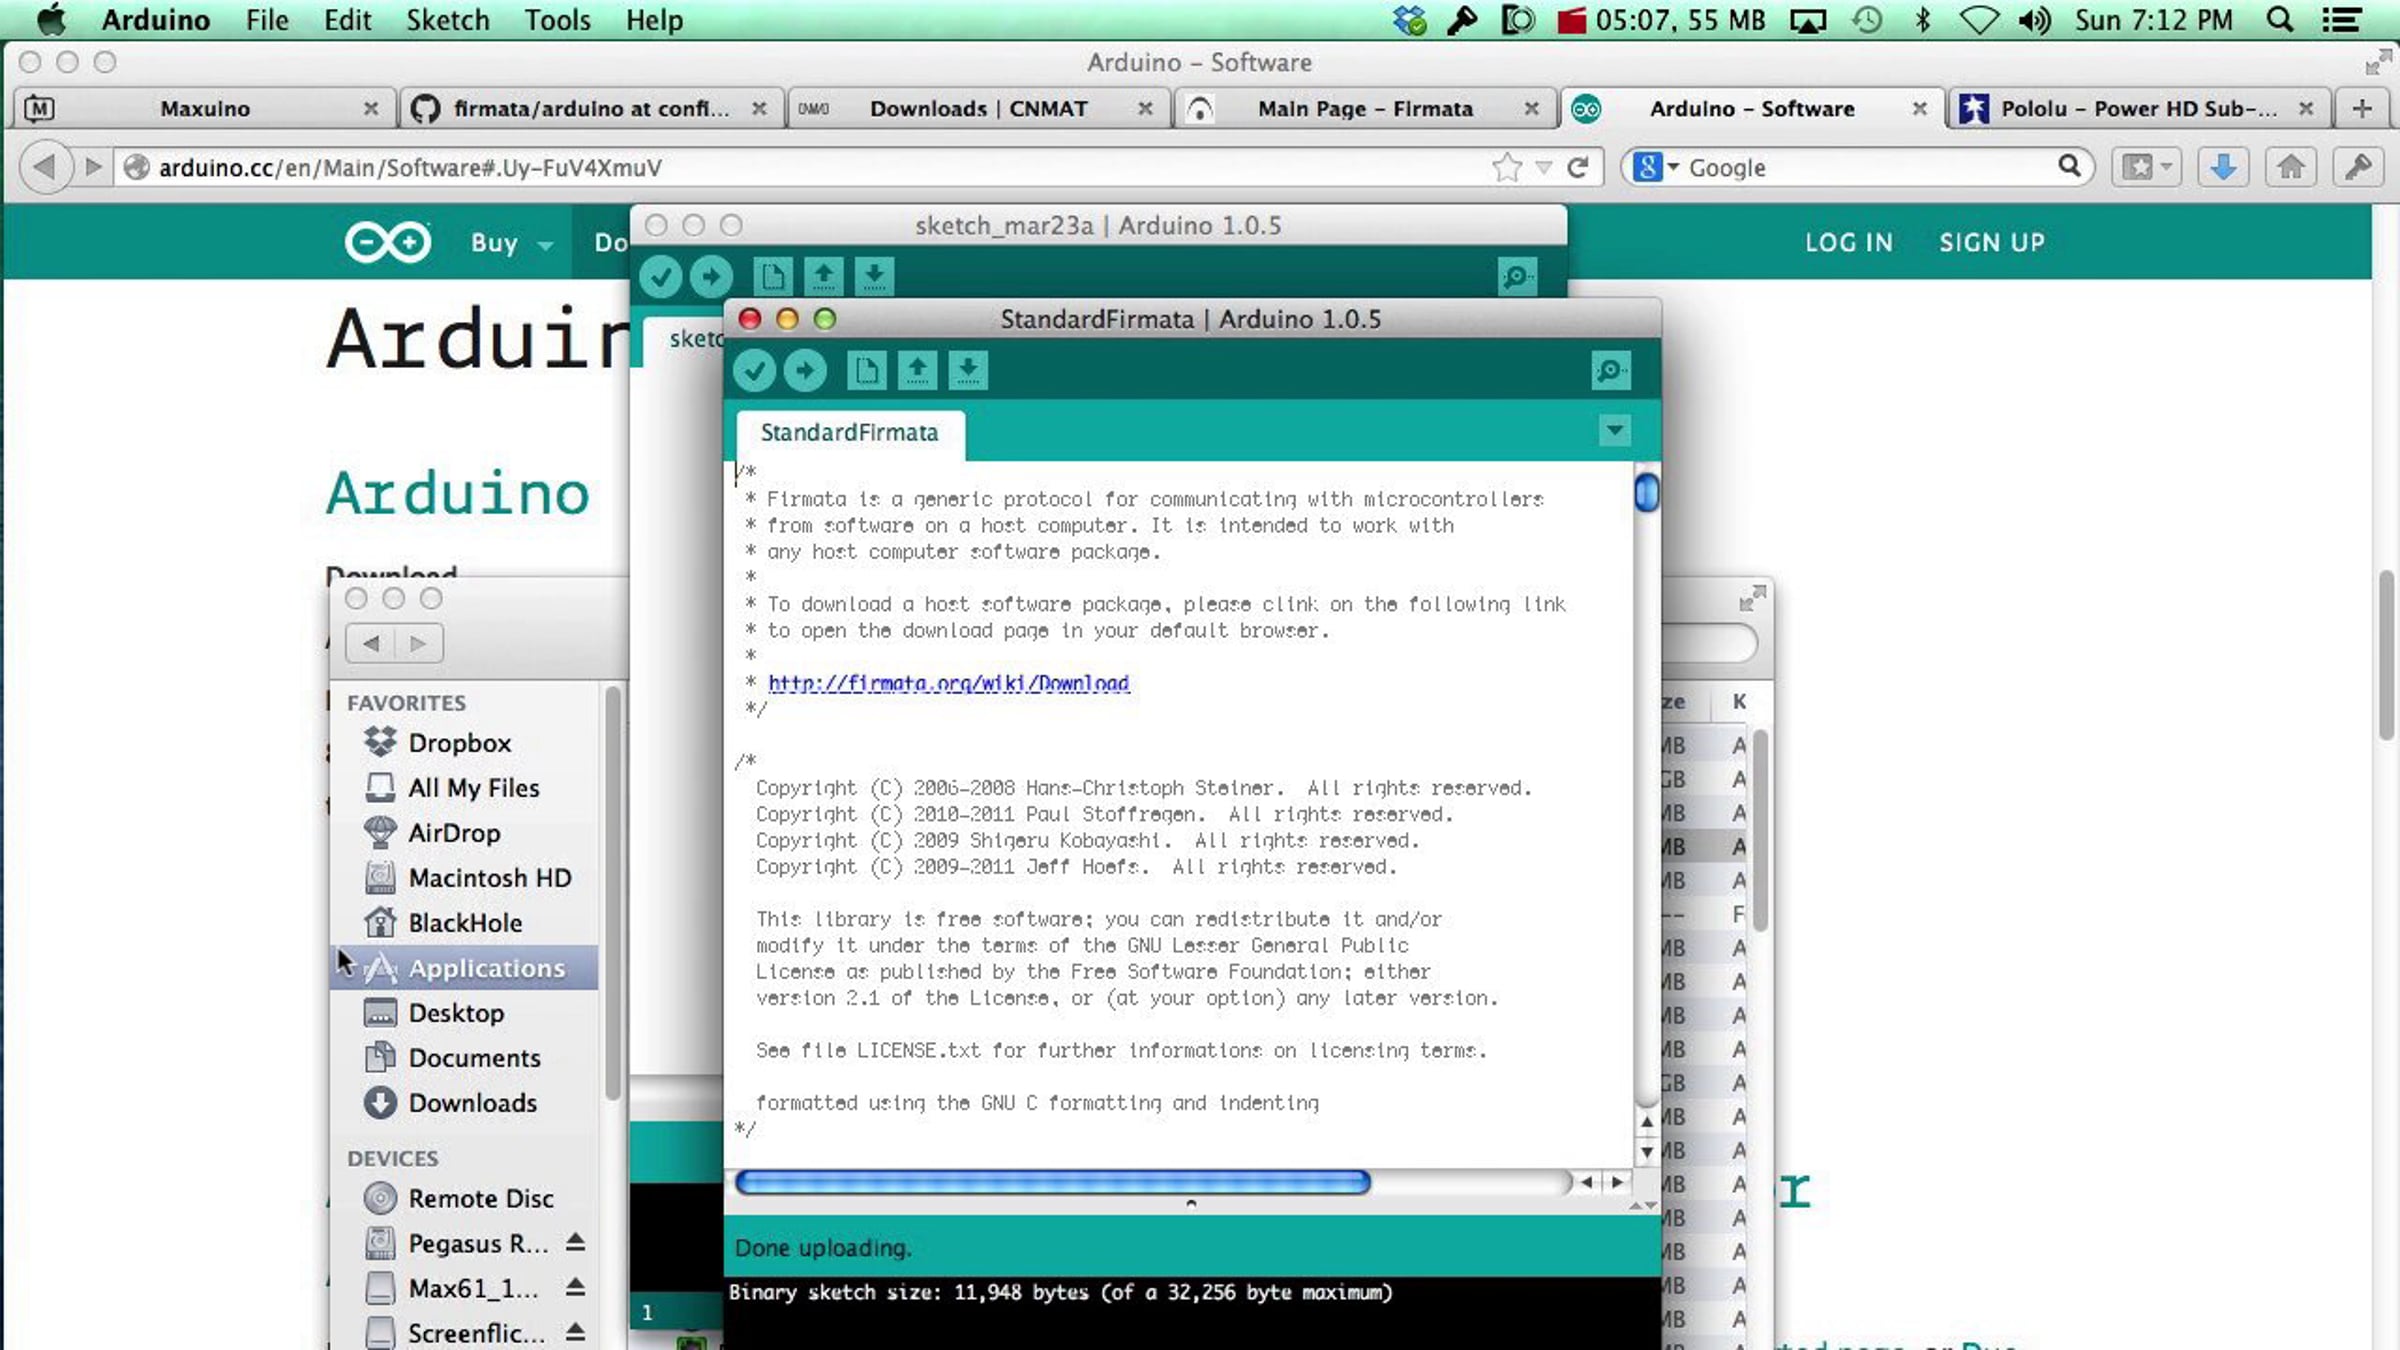Click Open sketch up-arrow icon in StandardFirmata
This screenshot has height=1350, width=2400.
coord(917,371)
